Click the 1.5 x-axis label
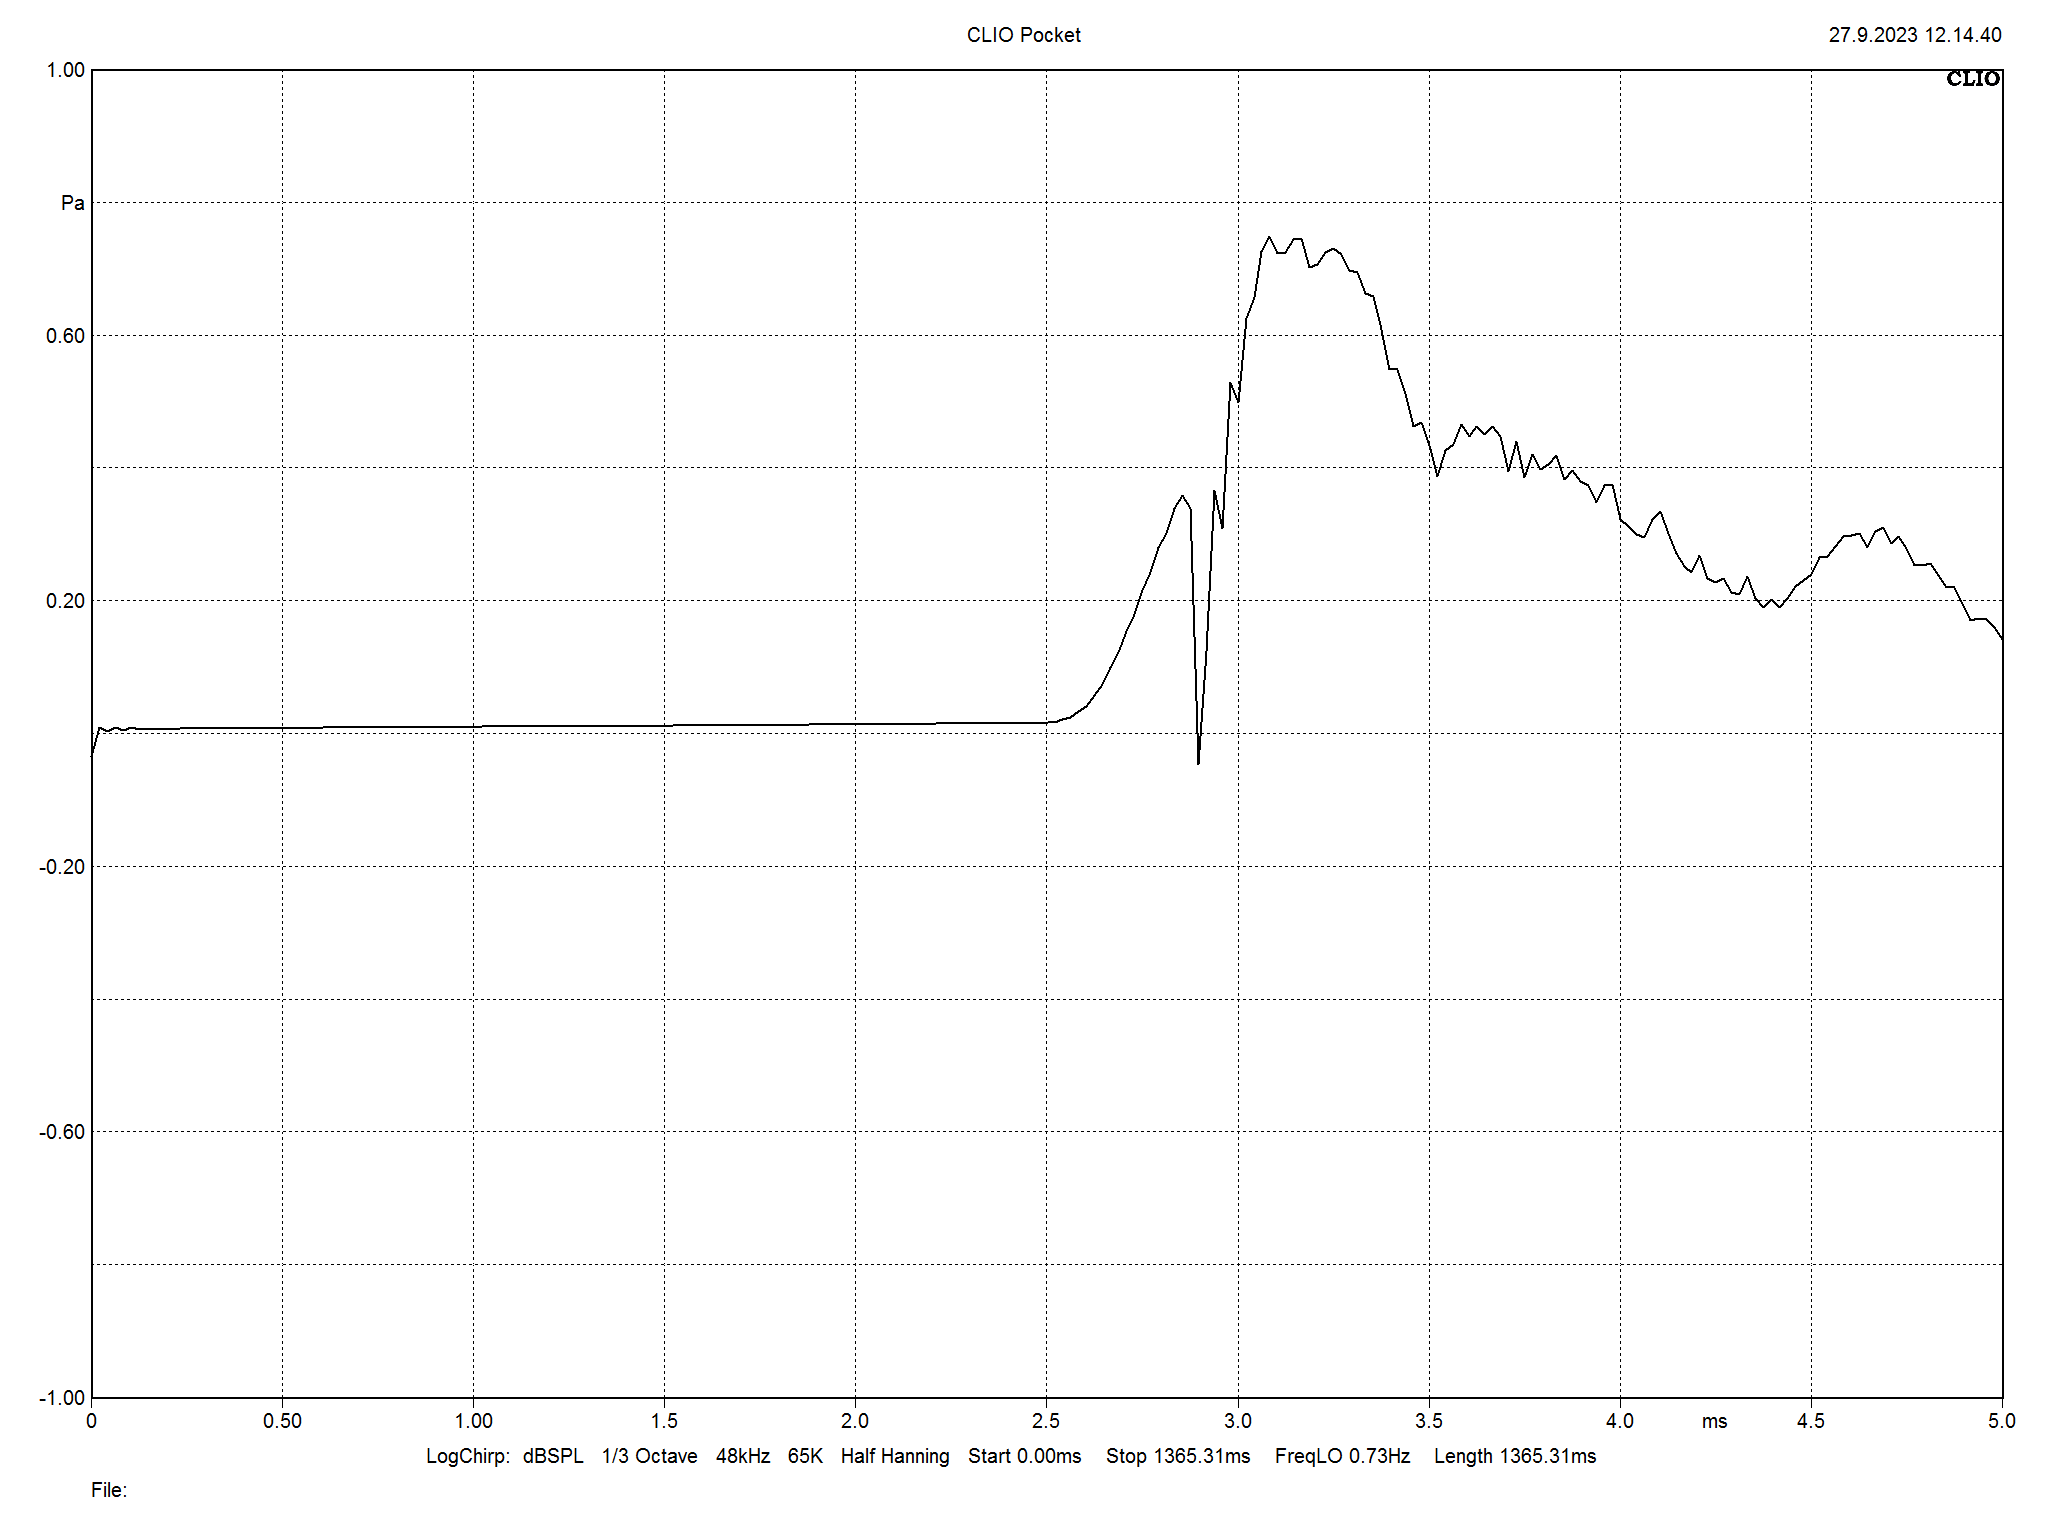The height and width of the screenshot is (1536, 2048). point(664,1421)
